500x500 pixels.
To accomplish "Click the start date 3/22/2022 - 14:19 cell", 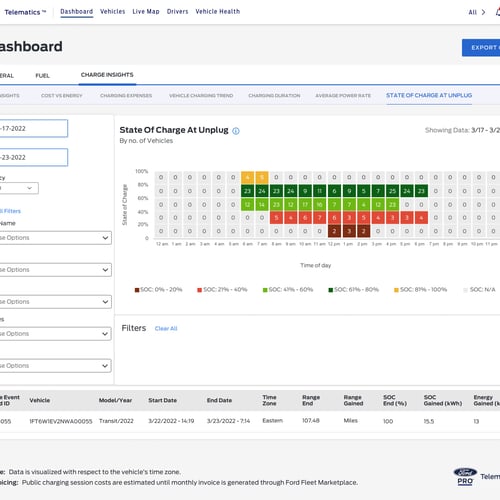I will point(171,421).
